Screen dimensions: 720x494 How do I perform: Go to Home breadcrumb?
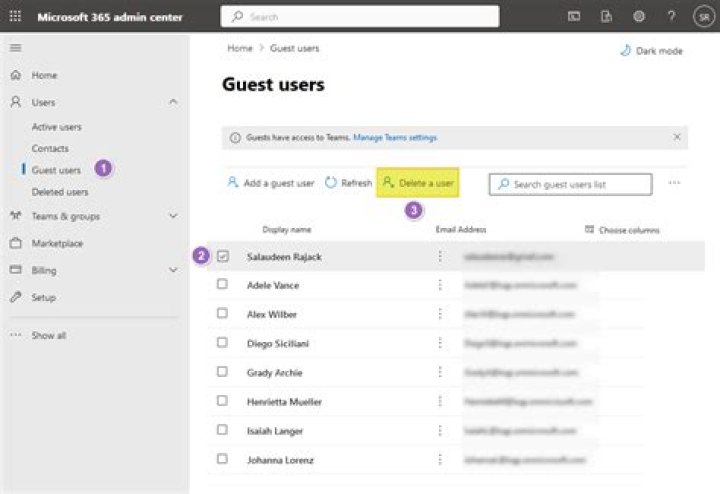(240, 48)
